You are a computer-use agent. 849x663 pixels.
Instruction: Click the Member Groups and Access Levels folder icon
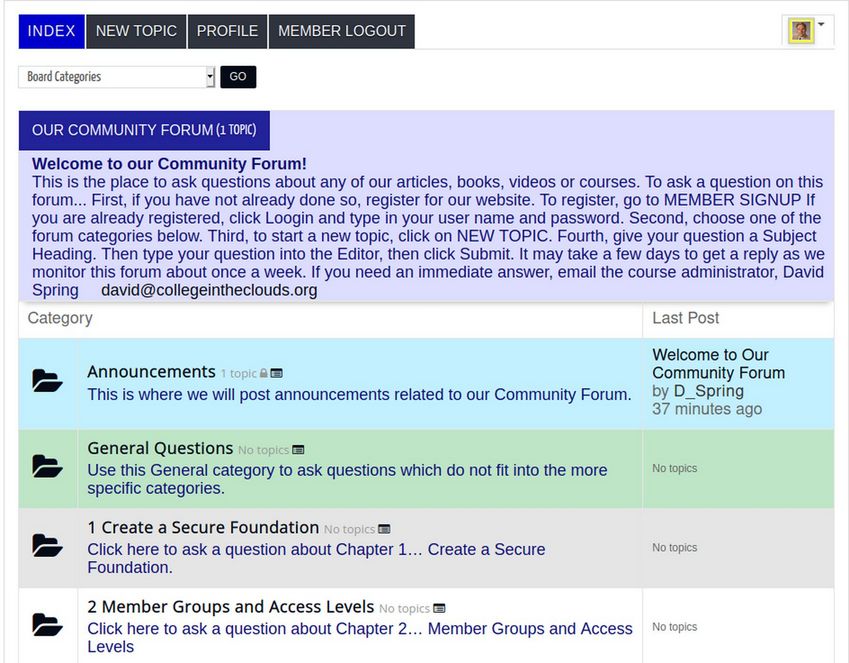tap(47, 625)
